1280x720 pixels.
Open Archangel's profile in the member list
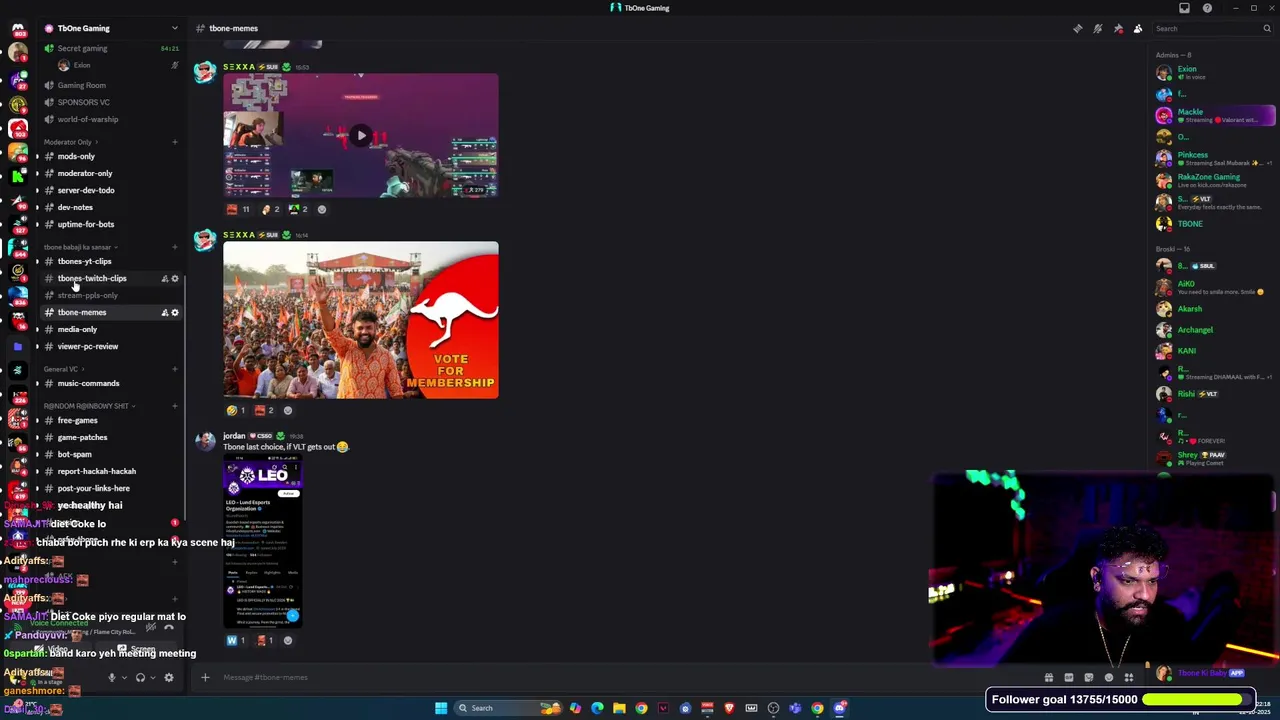1213,330
